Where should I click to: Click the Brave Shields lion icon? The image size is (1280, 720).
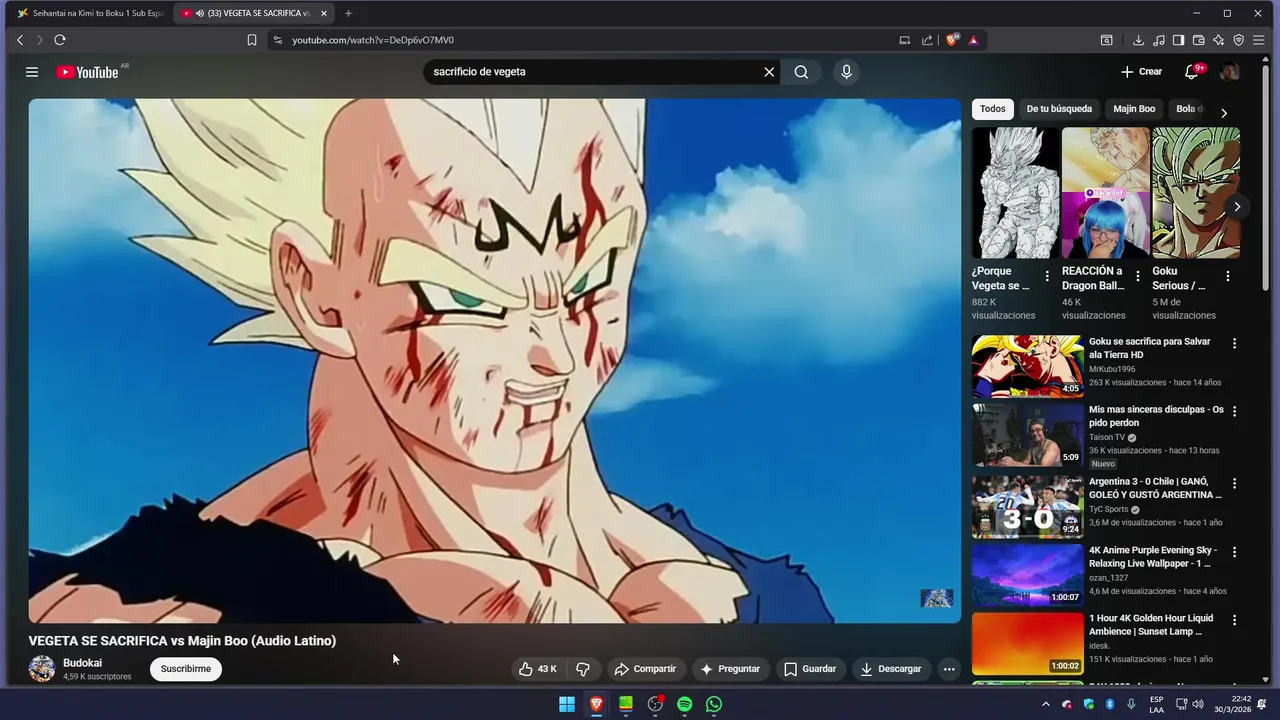(952, 40)
